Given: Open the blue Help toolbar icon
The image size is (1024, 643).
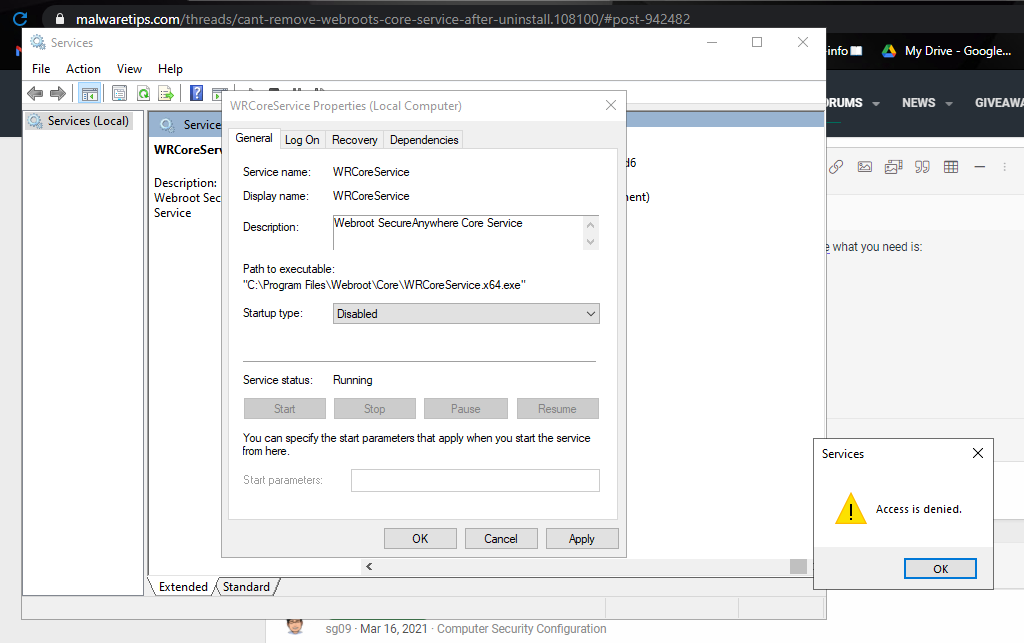Looking at the screenshot, I should pos(197,93).
